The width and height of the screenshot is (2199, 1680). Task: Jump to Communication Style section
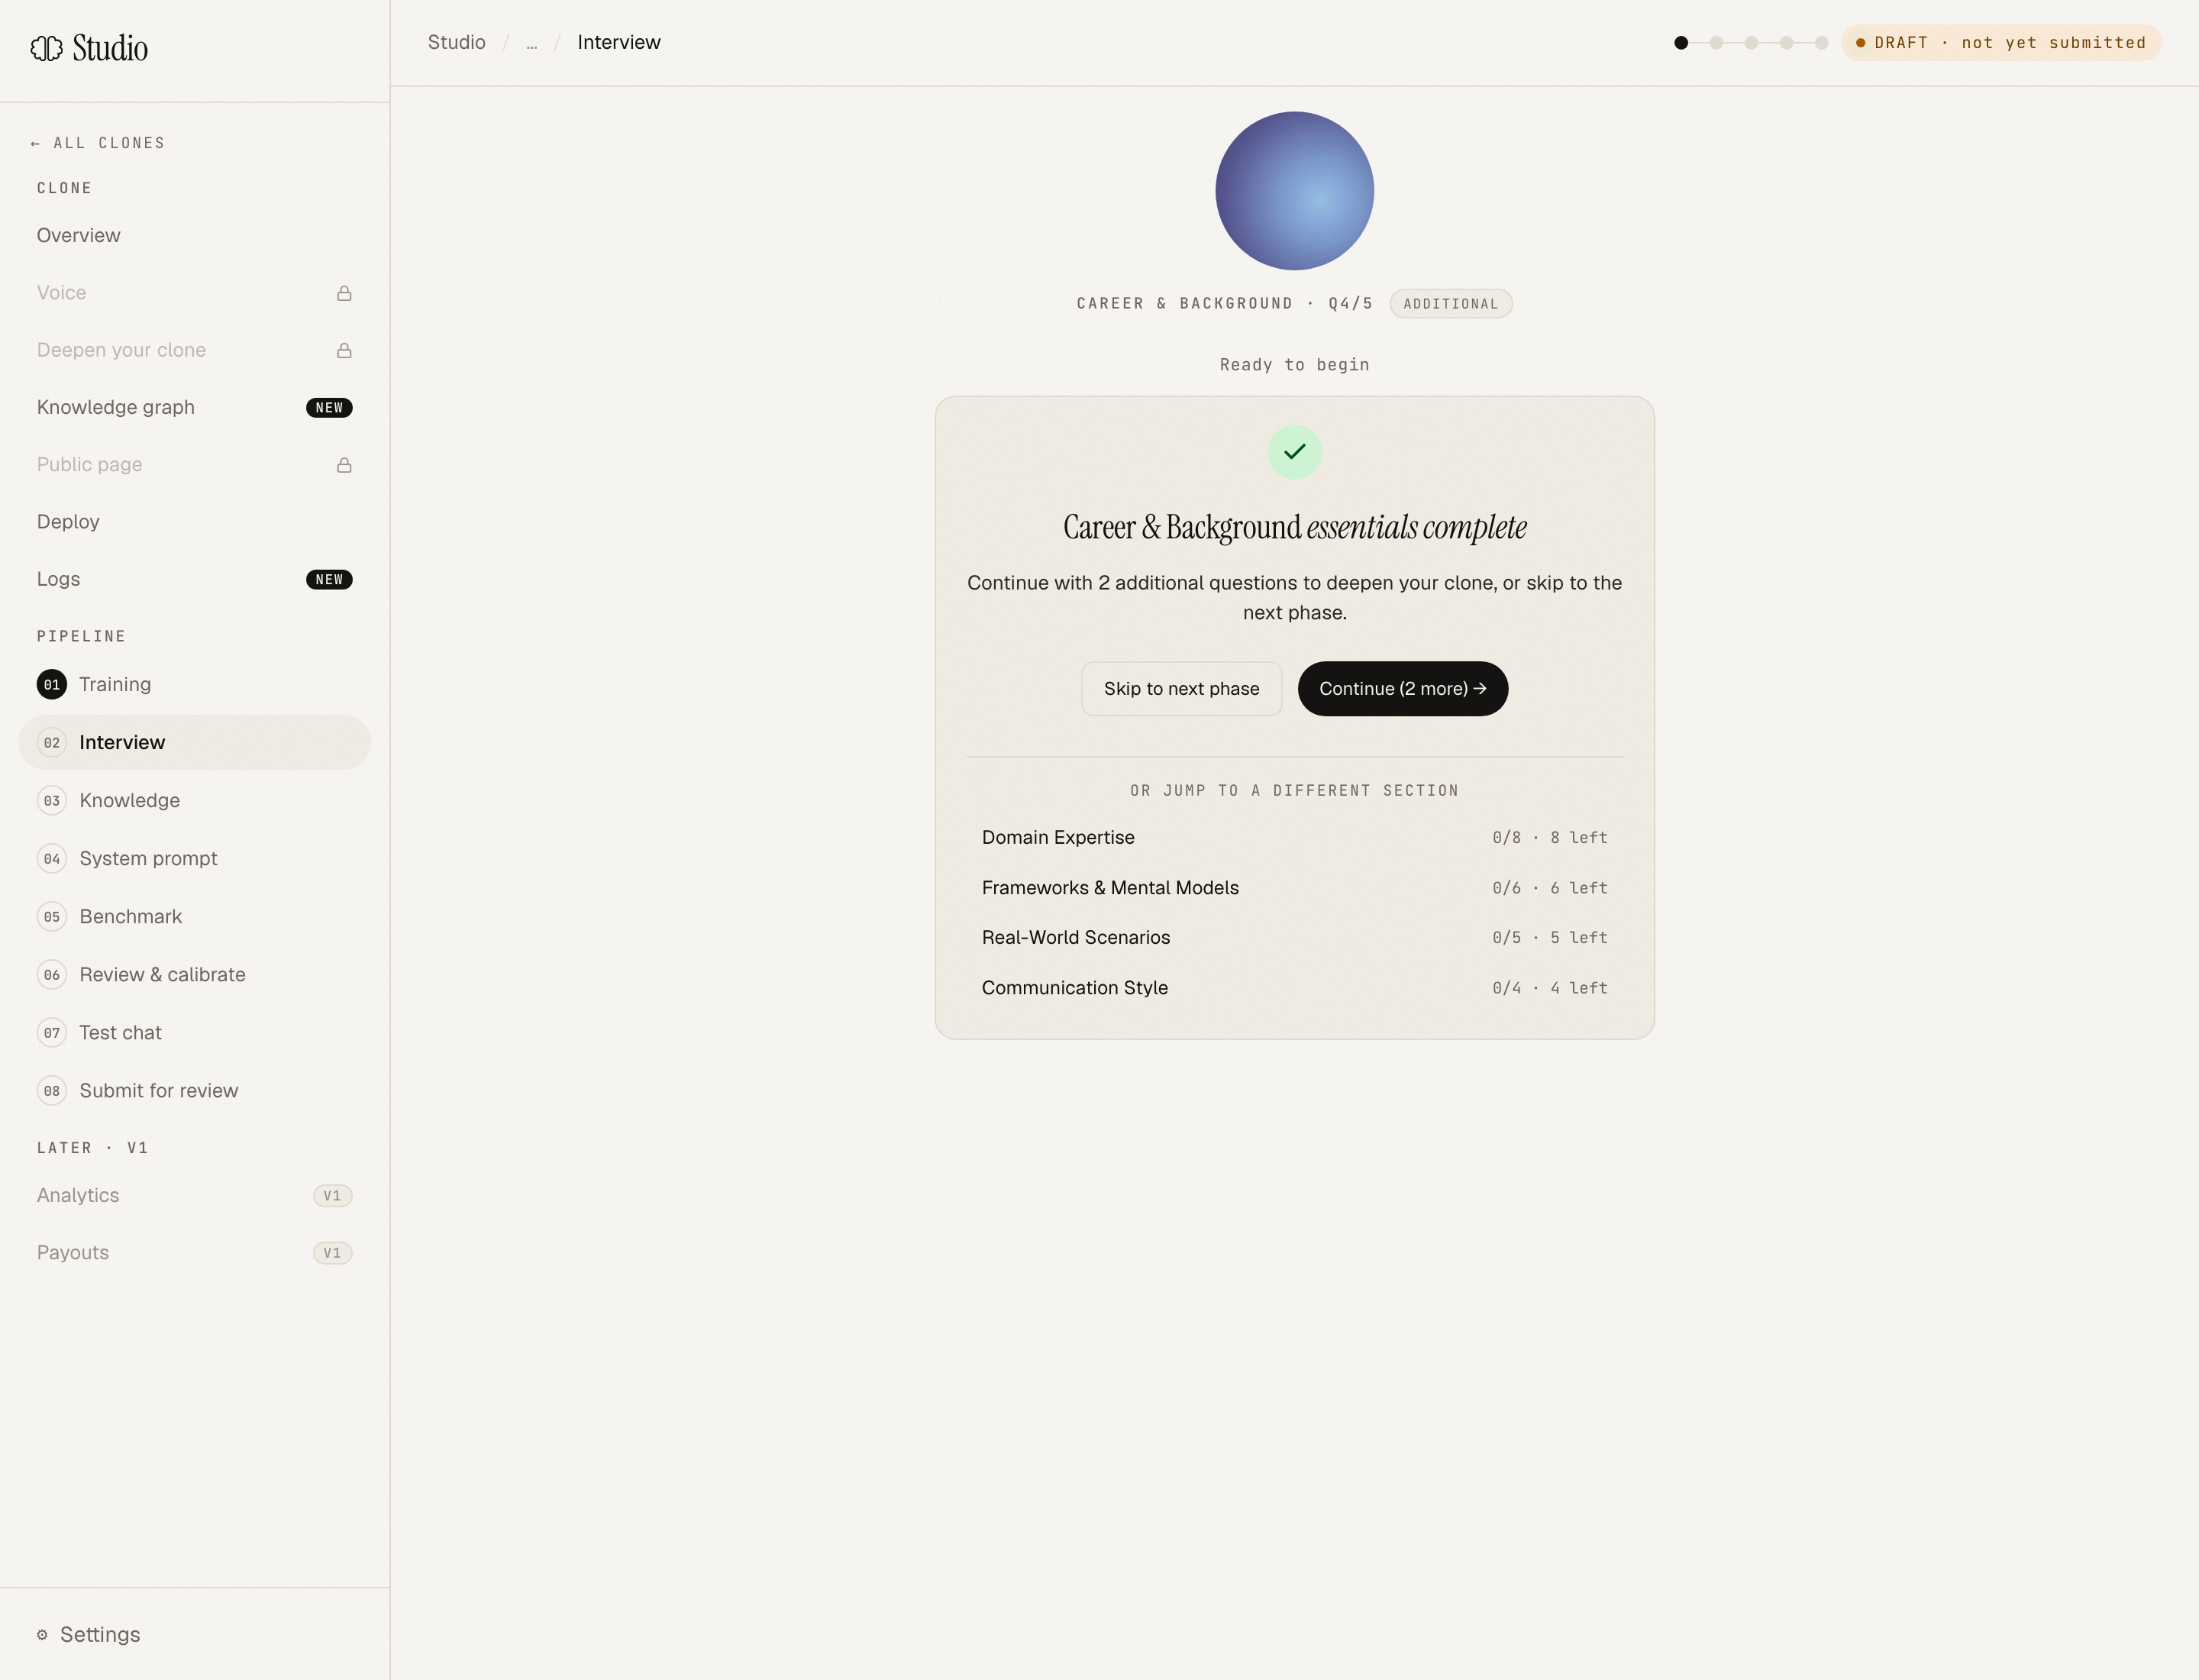[x=1294, y=988]
